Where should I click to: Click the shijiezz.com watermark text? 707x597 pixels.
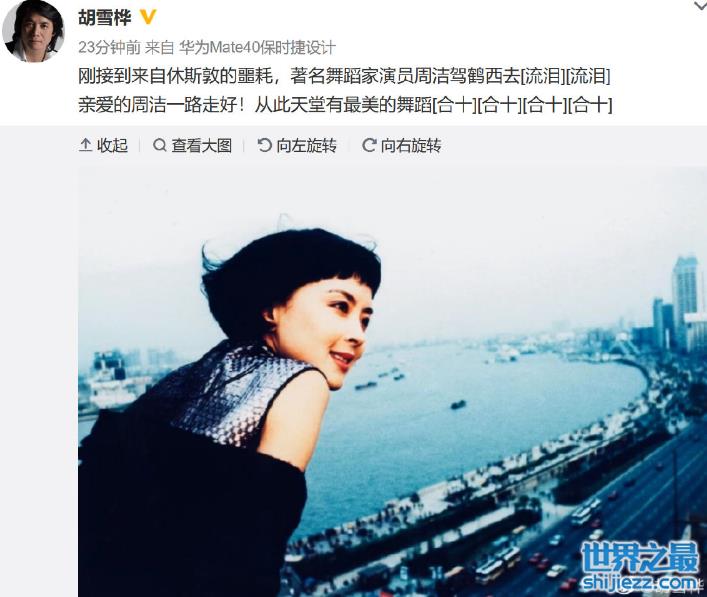[639, 582]
